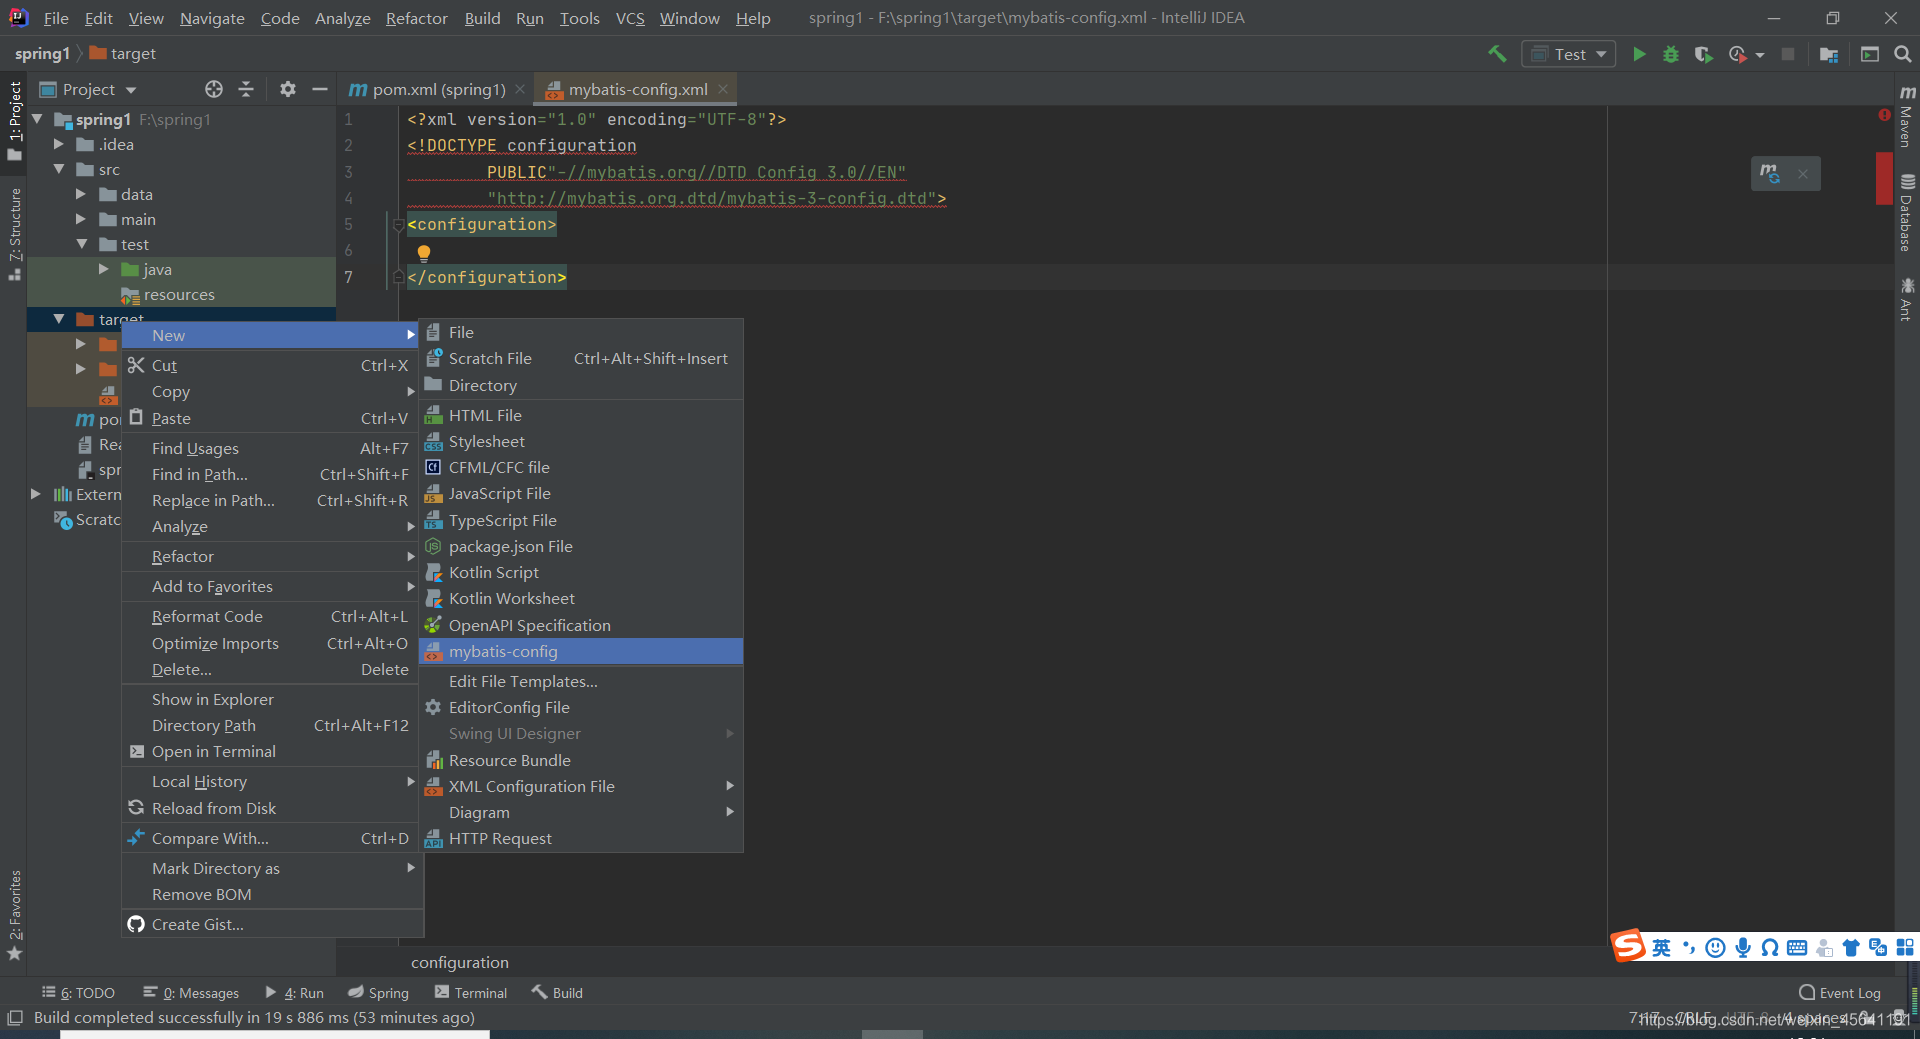Viewport: 1920px width, 1039px height.
Task: Click the target breadcrumb in the navigation bar
Action: 123,54
